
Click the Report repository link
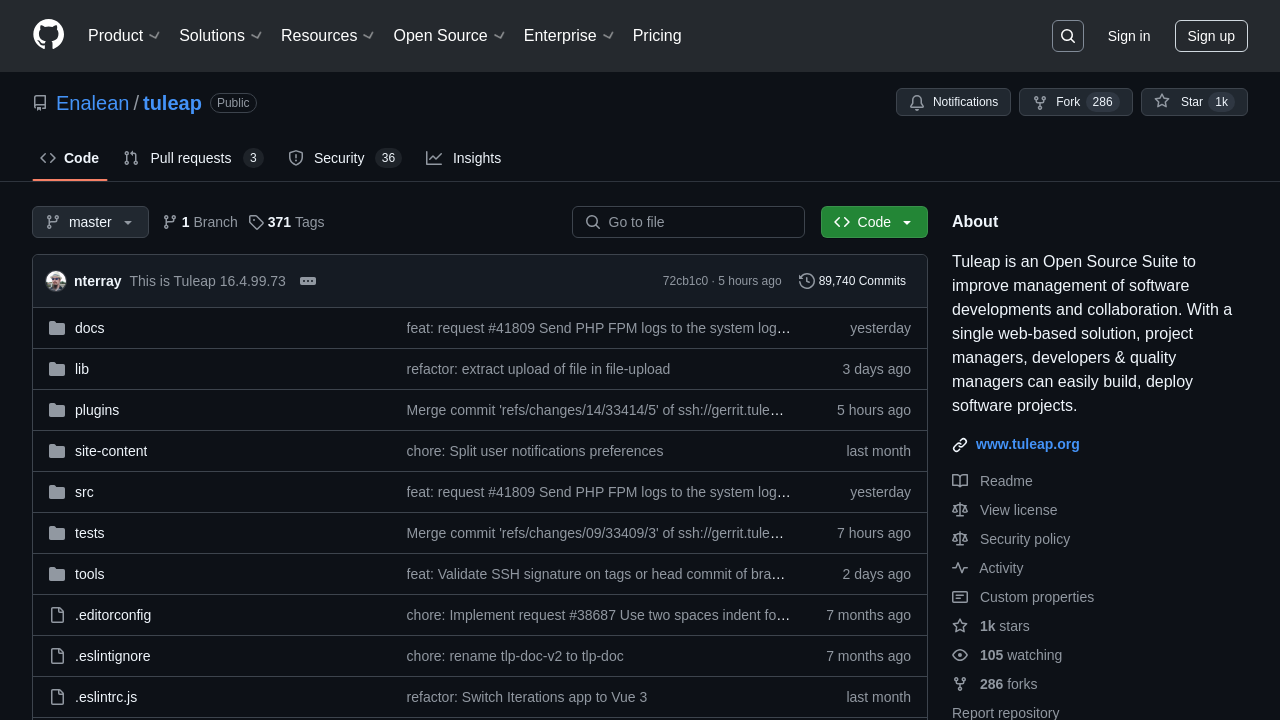pyautogui.click(x=1006, y=713)
